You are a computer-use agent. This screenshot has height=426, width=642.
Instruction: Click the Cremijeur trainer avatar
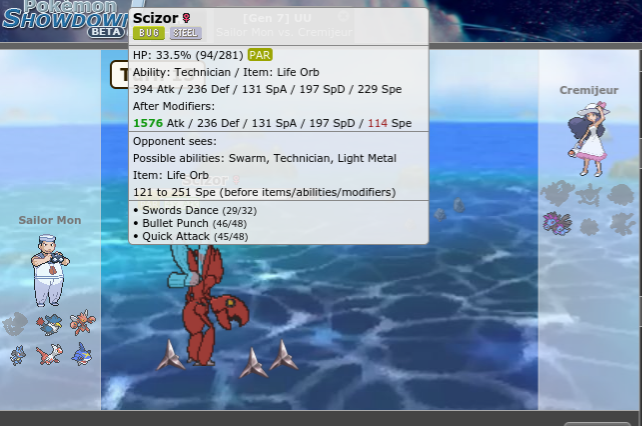pos(589,139)
